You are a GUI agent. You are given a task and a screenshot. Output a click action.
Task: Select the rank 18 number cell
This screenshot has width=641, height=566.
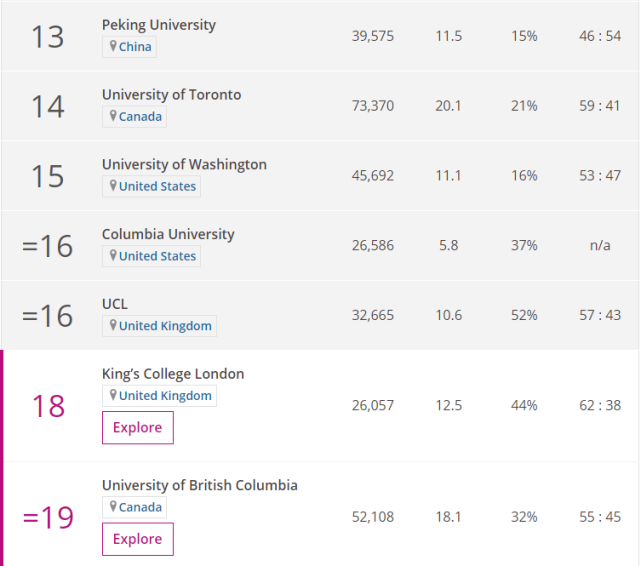pyautogui.click(x=48, y=406)
